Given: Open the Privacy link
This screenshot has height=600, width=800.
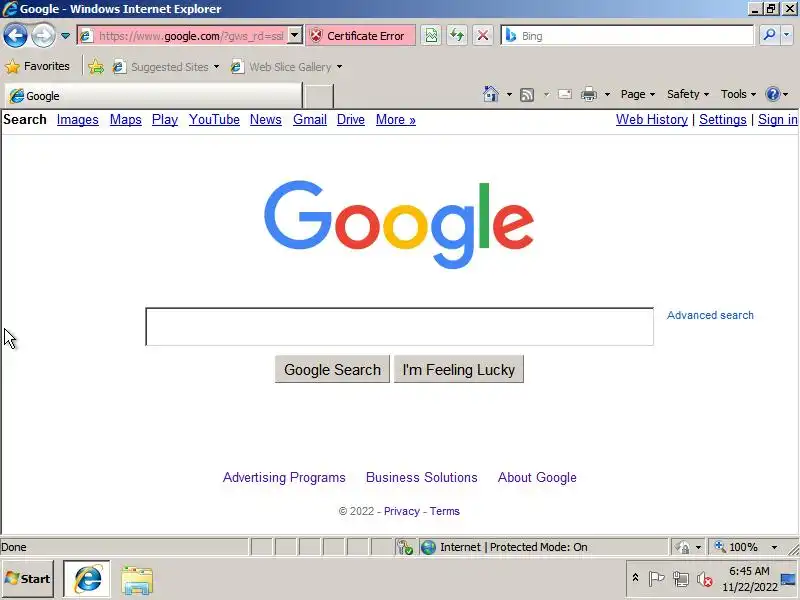Looking at the screenshot, I should coord(402,511).
